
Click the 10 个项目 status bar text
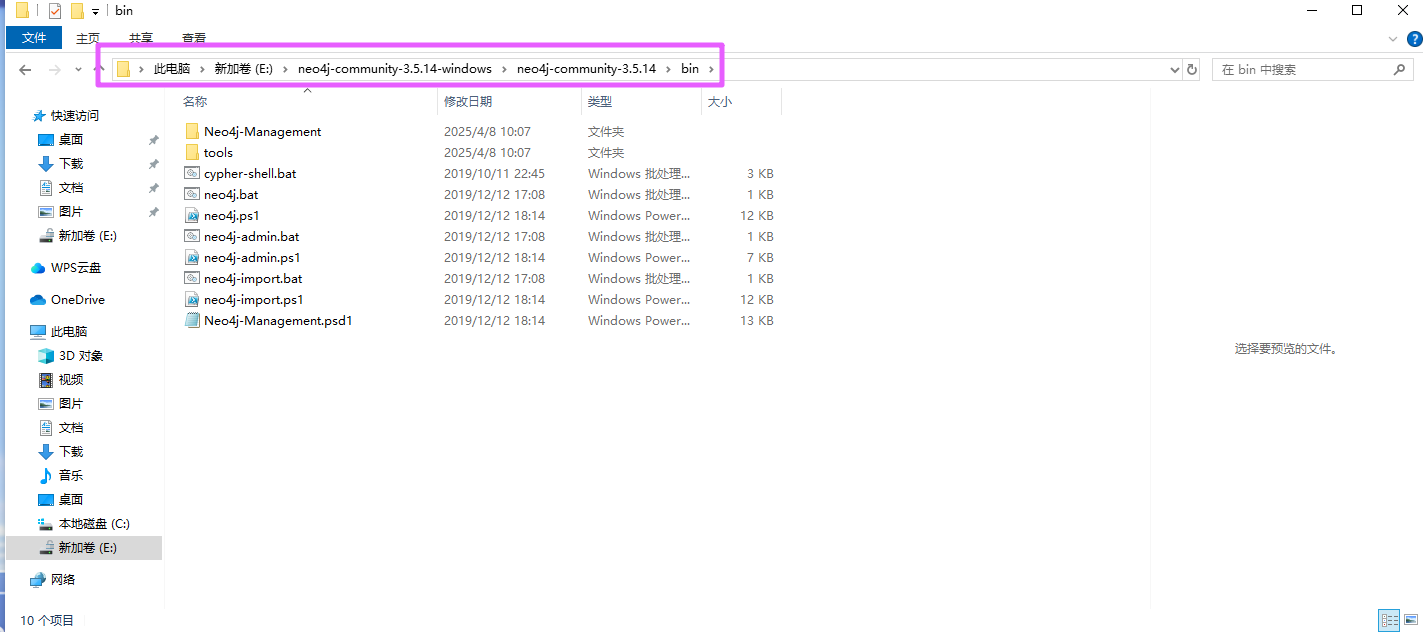[x=47, y=621]
